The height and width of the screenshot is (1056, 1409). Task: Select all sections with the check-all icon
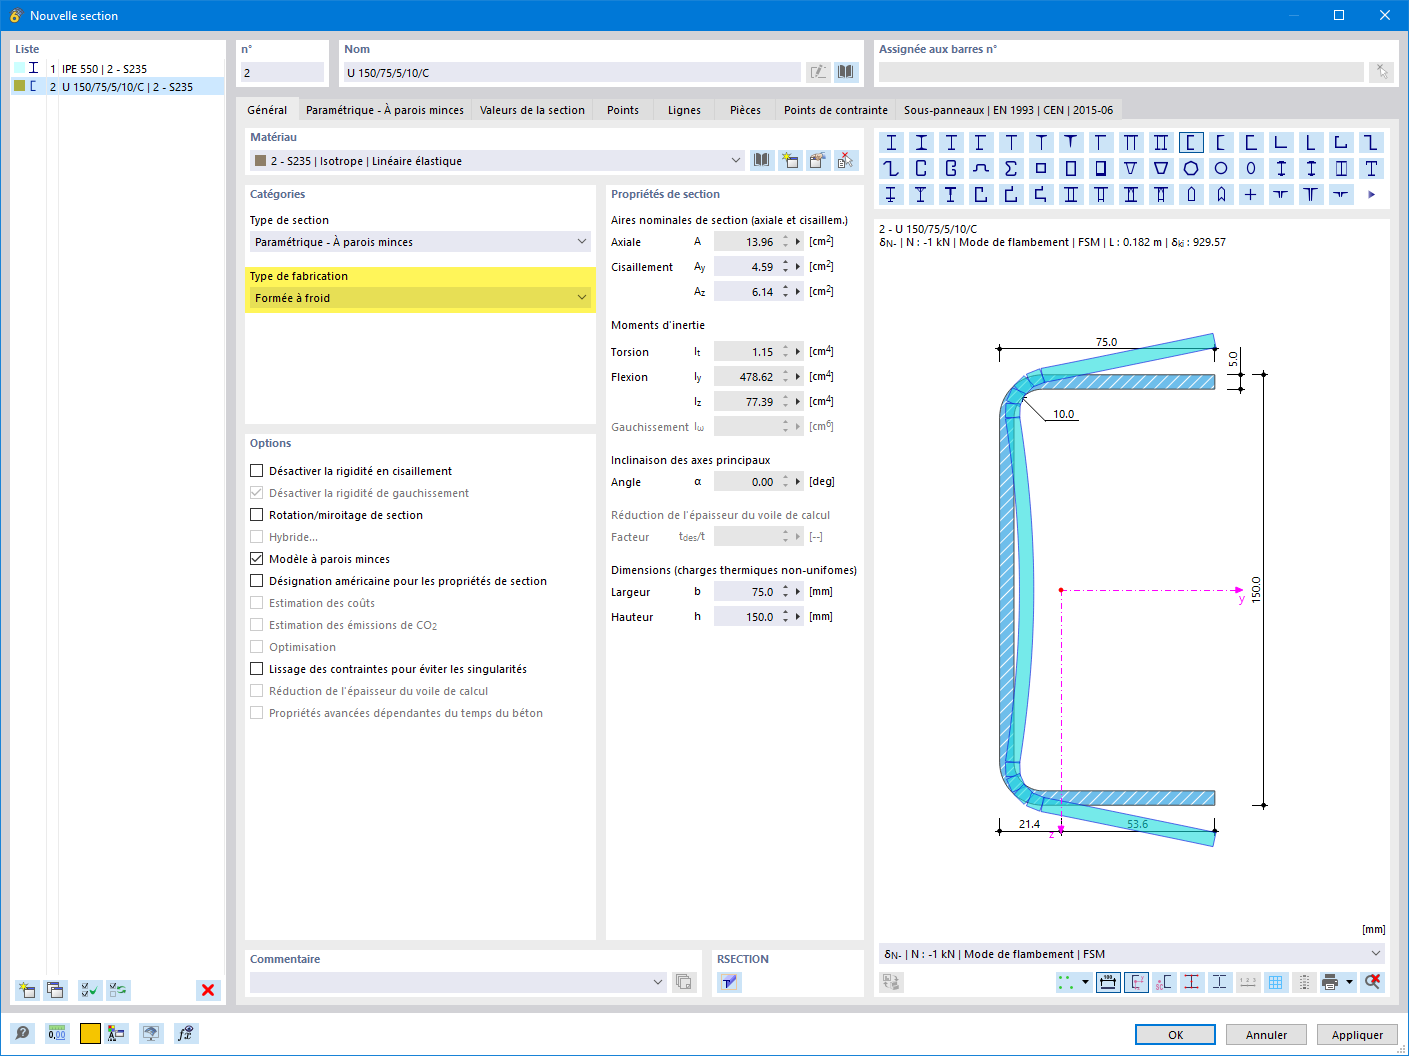point(90,990)
